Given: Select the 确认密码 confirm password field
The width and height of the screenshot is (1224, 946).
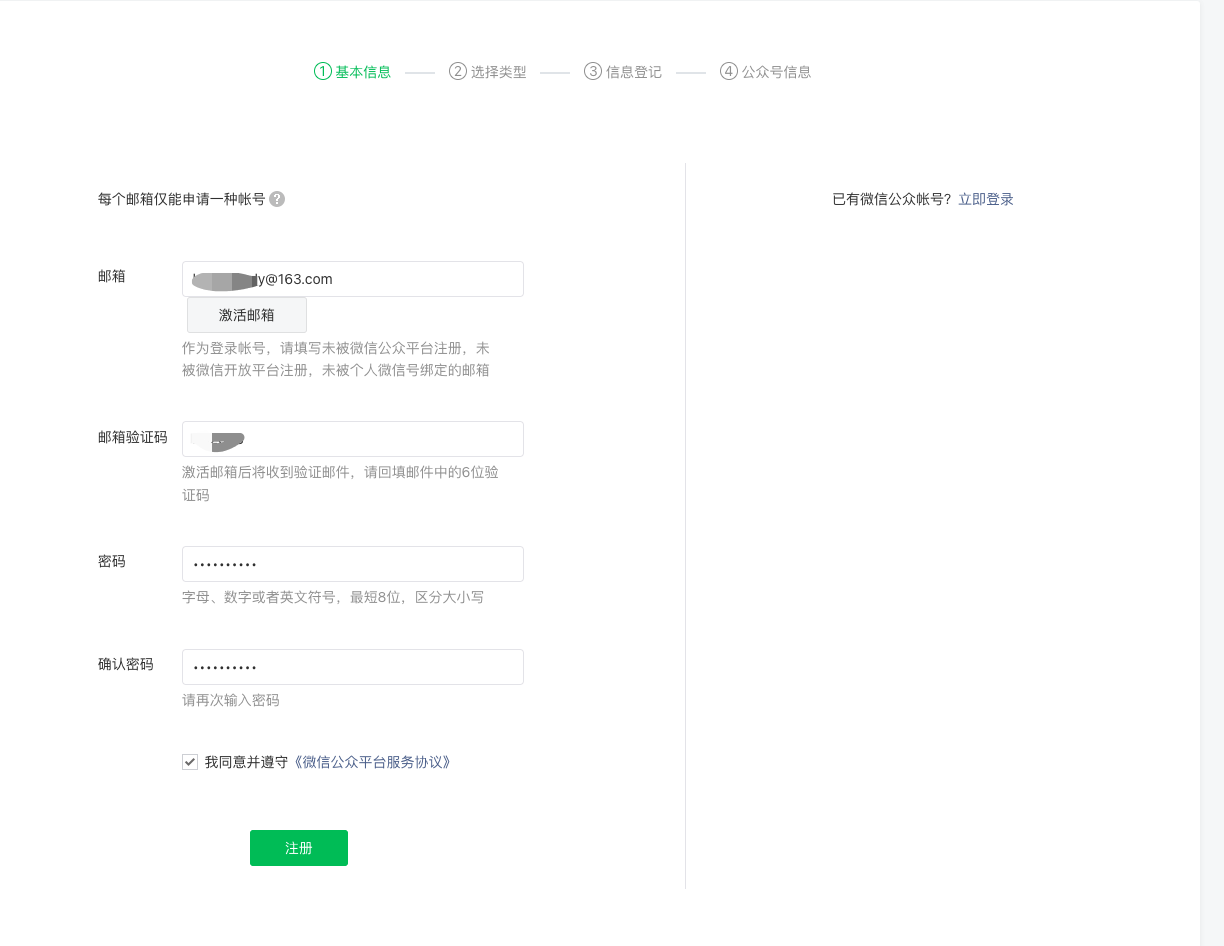Looking at the screenshot, I should pos(352,667).
